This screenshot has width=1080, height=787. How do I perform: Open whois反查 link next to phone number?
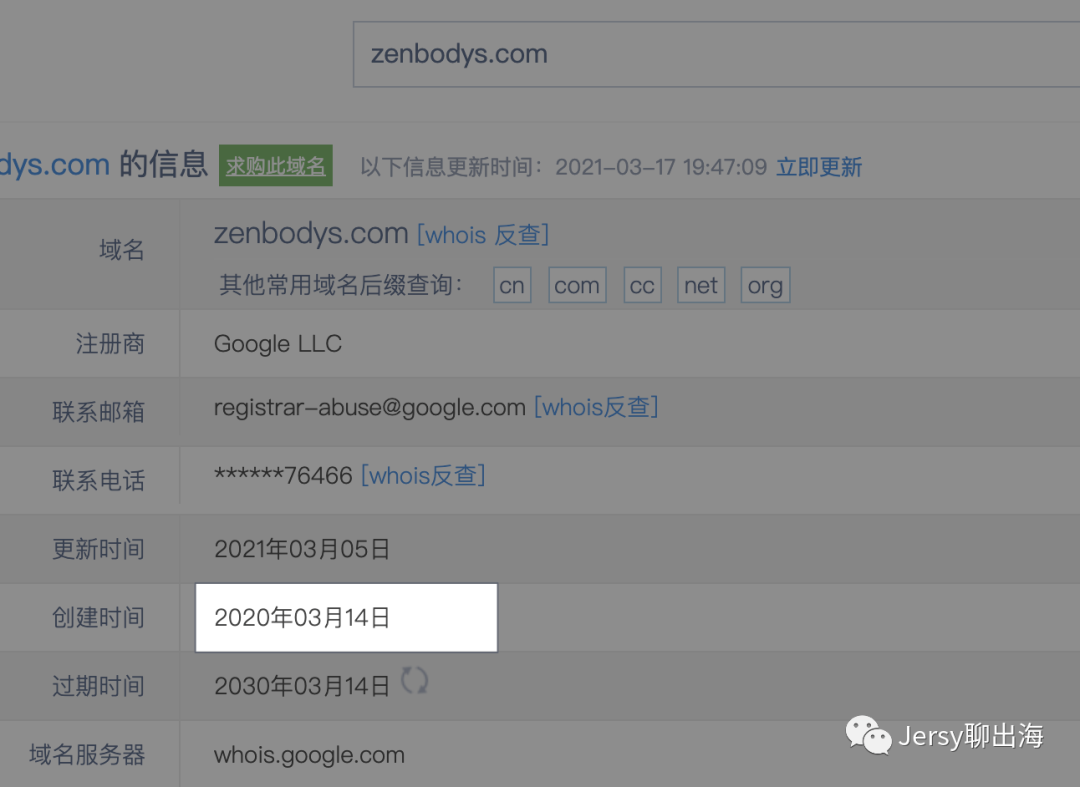point(424,475)
